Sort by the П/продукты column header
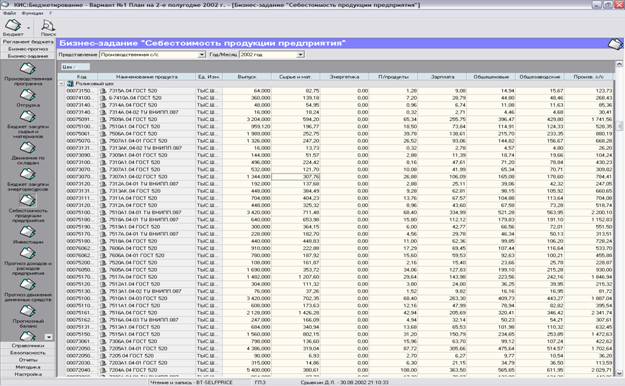The width and height of the screenshot is (625, 386). (393, 77)
